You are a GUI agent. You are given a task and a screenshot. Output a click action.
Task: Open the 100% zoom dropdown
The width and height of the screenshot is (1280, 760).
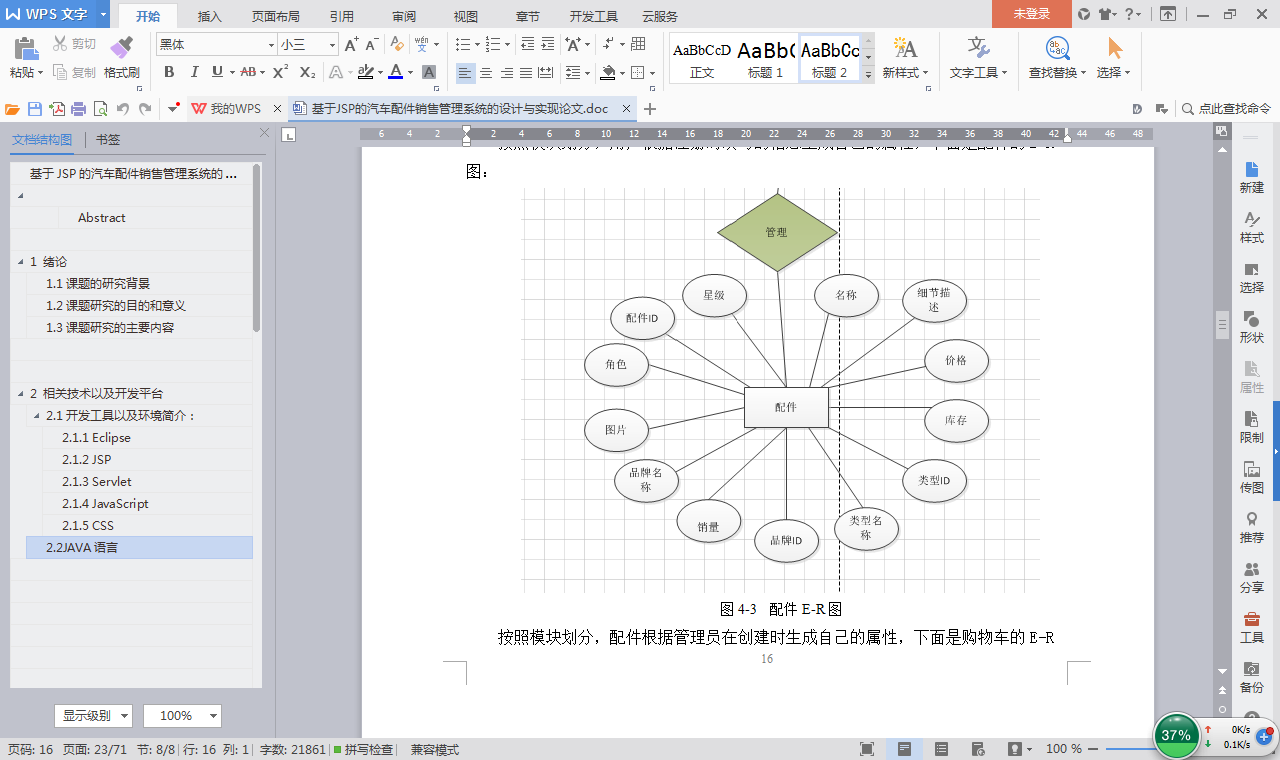(x=182, y=716)
